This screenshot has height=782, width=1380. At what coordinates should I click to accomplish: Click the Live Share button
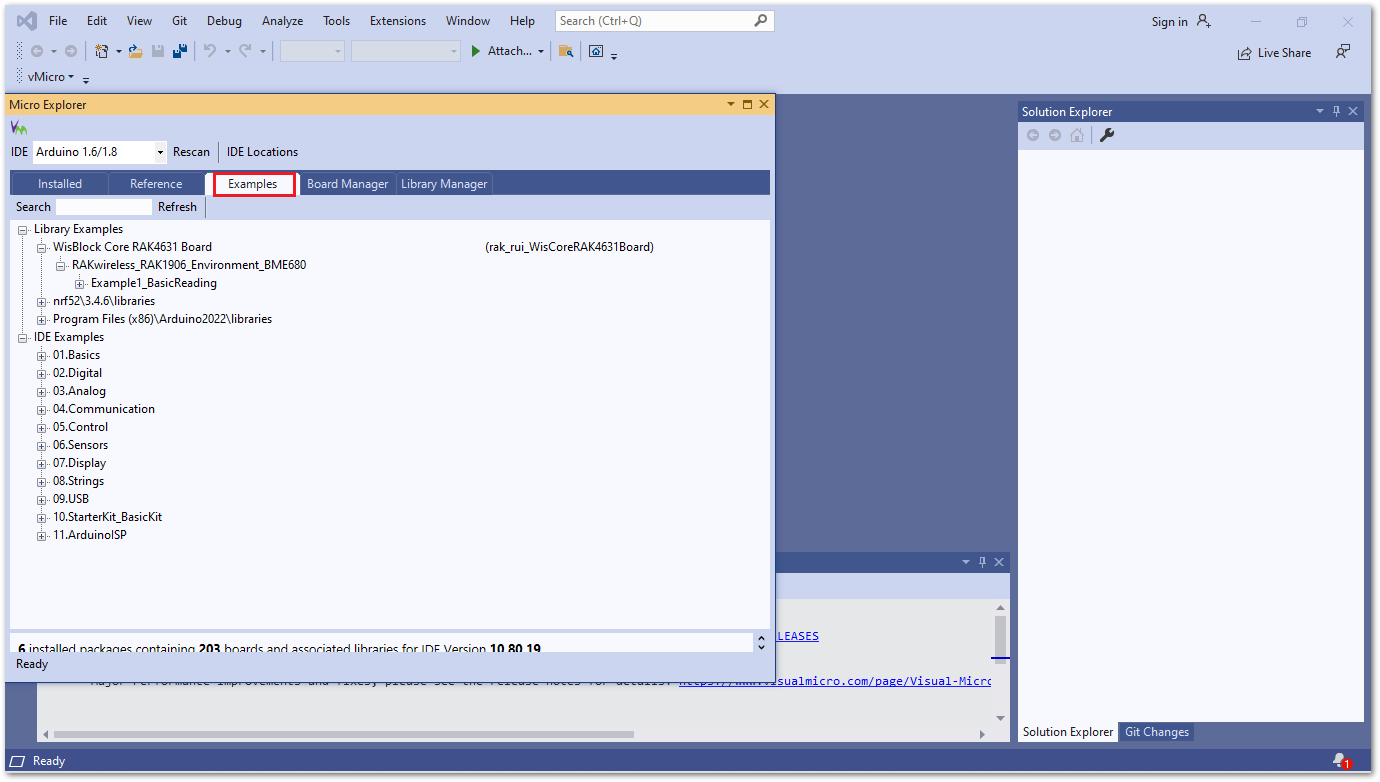coord(1274,53)
